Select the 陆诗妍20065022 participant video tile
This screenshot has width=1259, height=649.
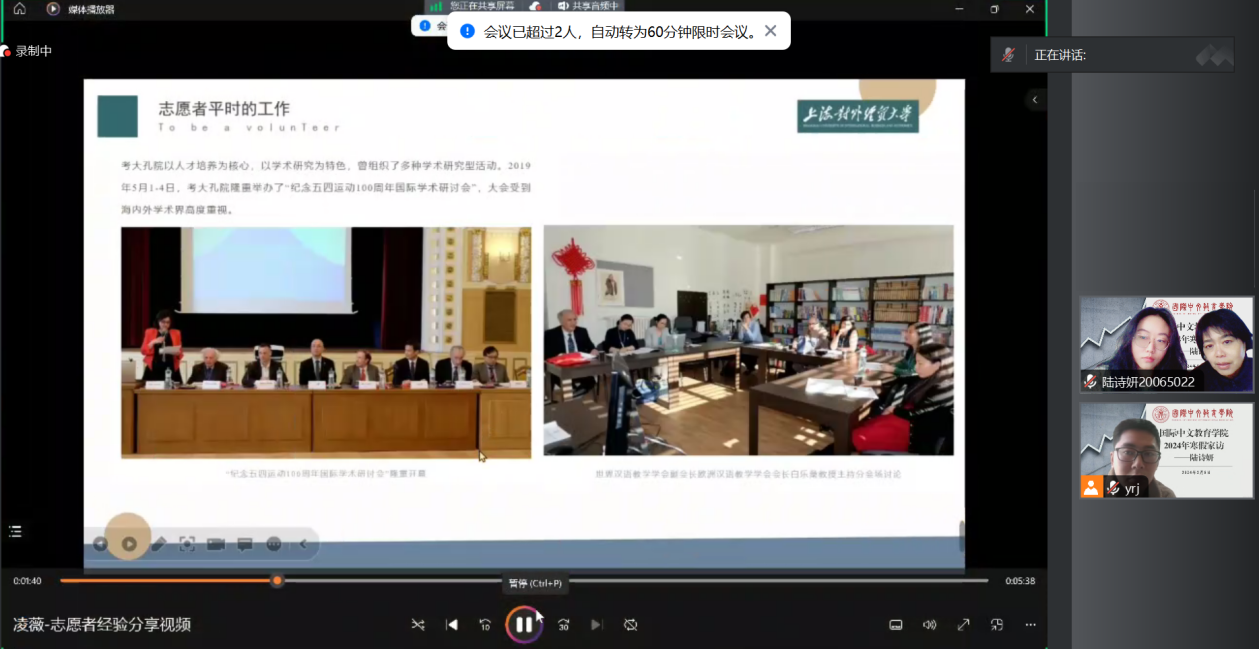(1166, 344)
